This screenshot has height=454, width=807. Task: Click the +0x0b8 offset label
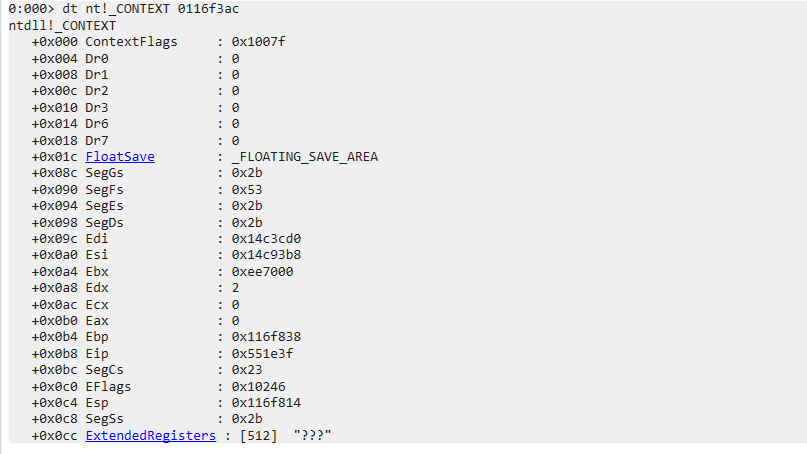click(x=55, y=354)
